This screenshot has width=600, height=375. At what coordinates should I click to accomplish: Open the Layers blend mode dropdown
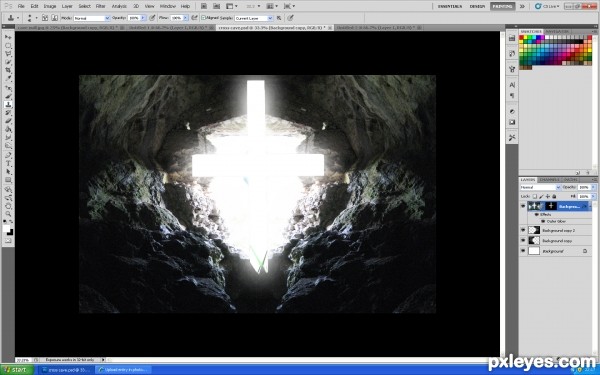[x=540, y=187]
